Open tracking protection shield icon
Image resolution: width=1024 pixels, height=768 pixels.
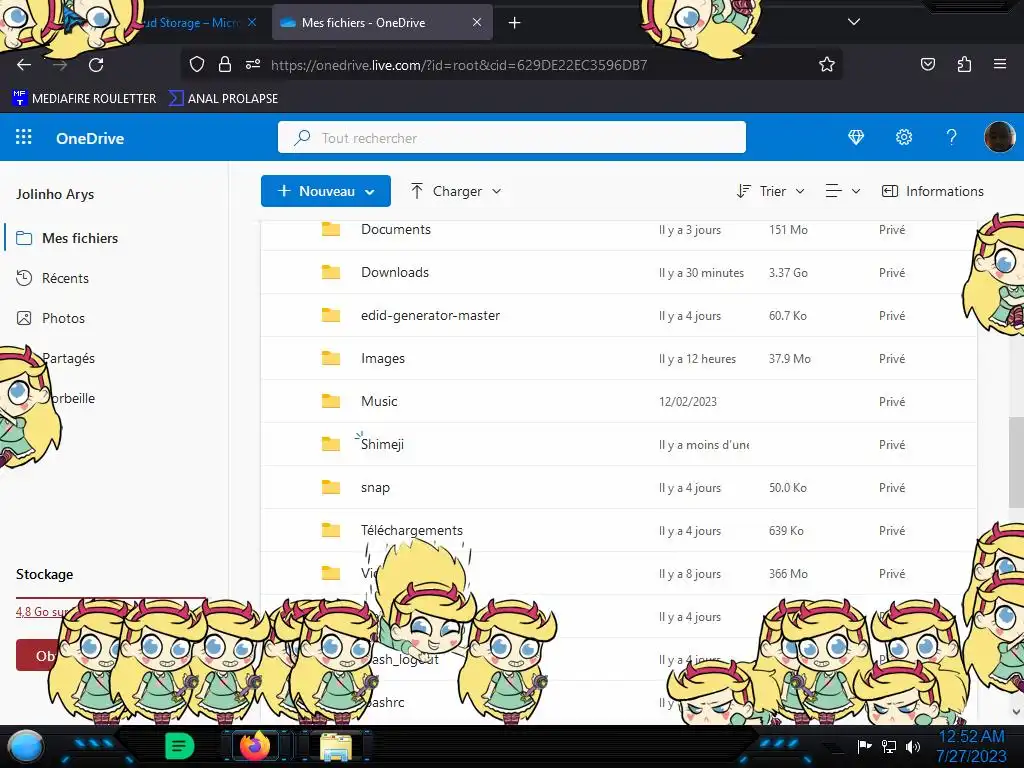[x=197, y=64]
